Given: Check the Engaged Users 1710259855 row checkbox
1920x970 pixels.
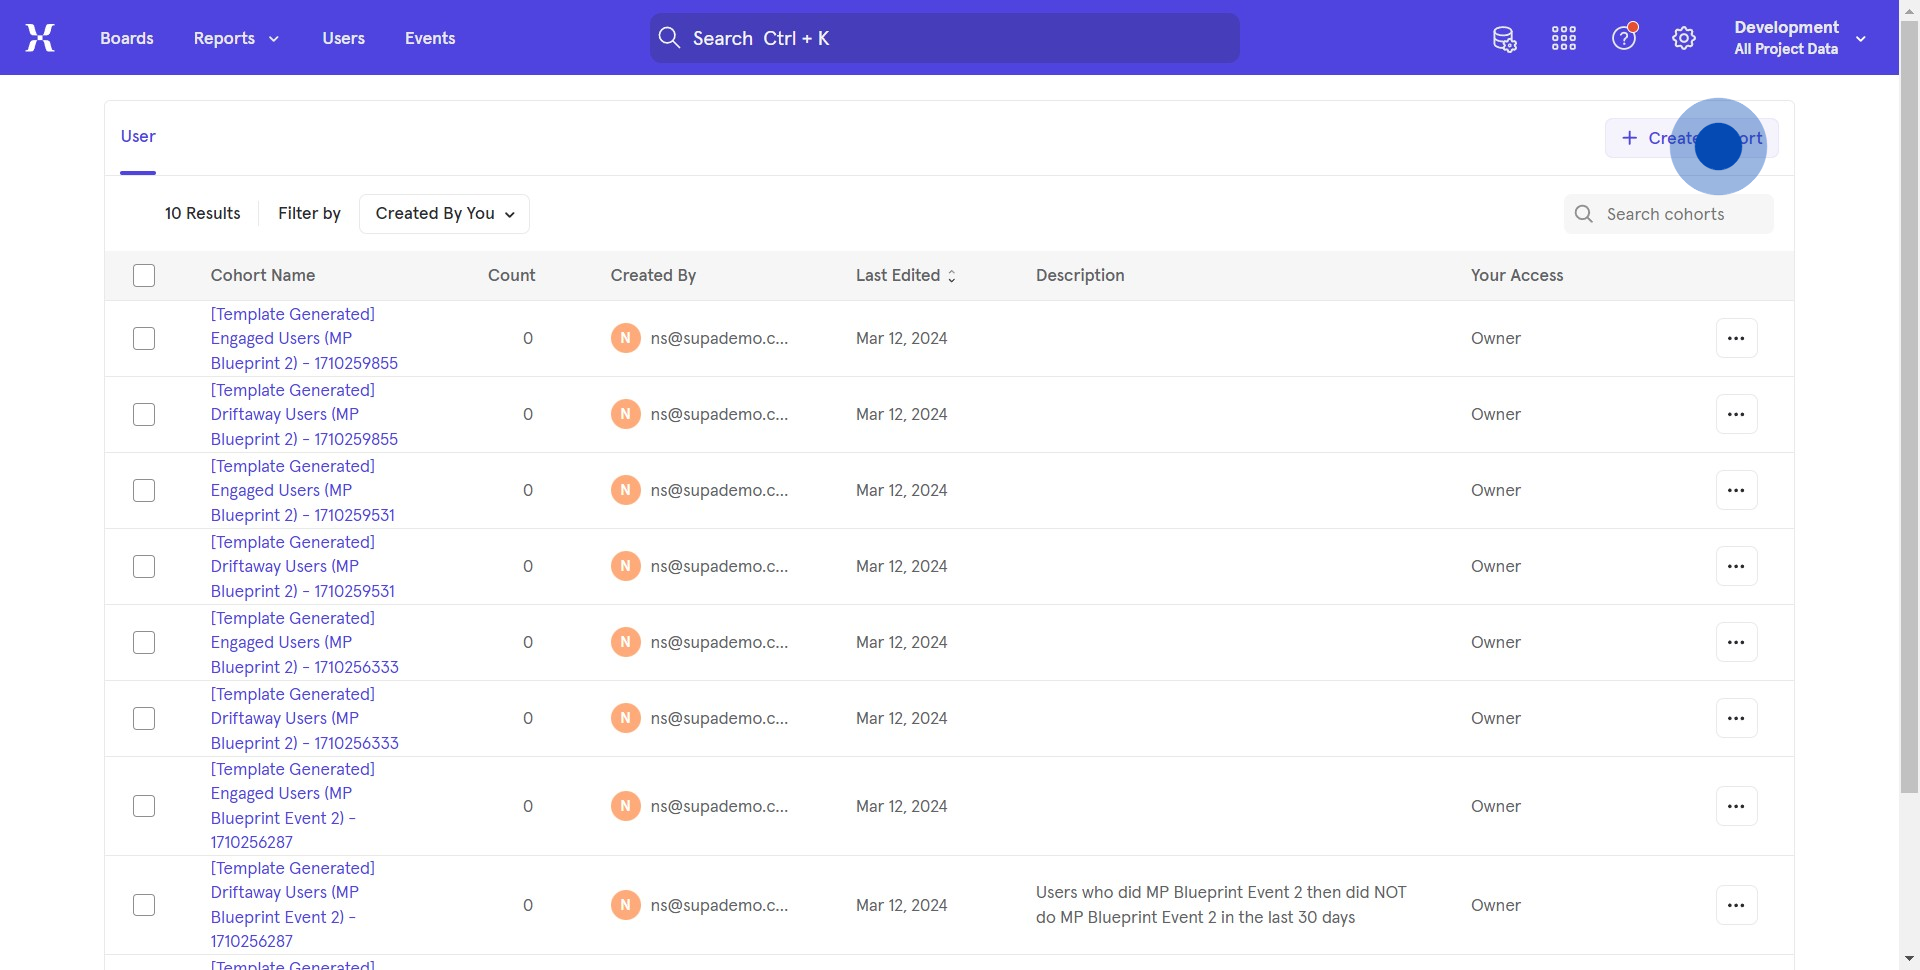Looking at the screenshot, I should click(x=144, y=339).
